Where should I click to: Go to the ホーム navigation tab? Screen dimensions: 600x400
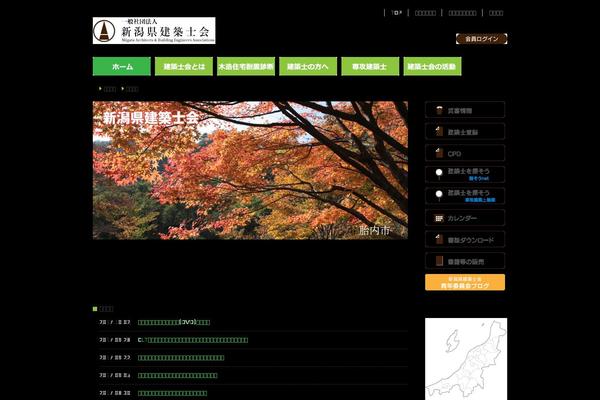pyautogui.click(x=122, y=67)
